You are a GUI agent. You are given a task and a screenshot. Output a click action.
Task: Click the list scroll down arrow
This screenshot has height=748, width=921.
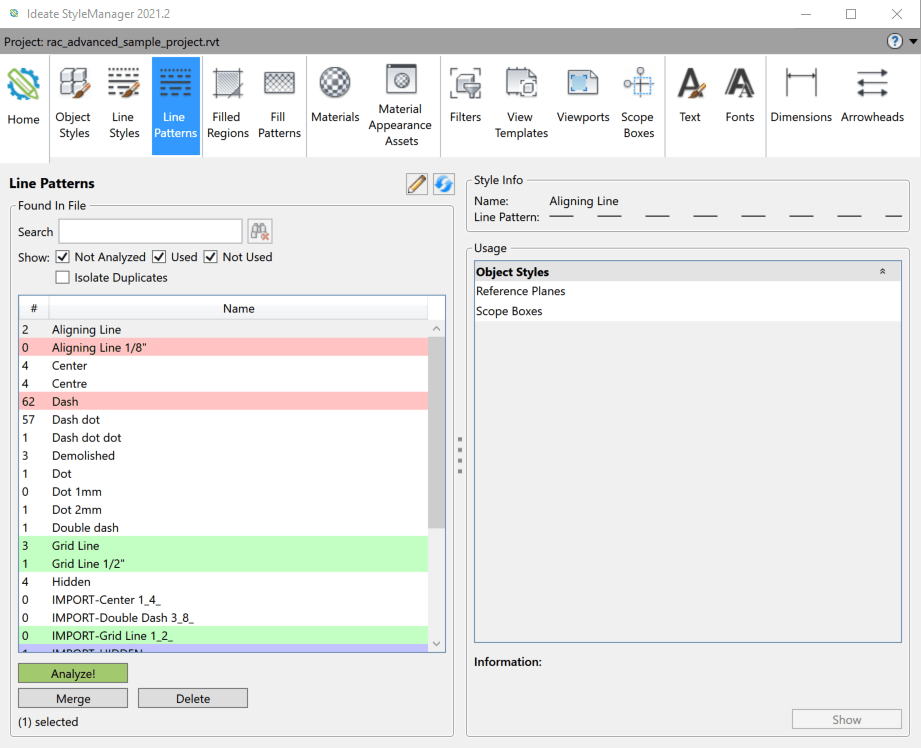[x=436, y=643]
